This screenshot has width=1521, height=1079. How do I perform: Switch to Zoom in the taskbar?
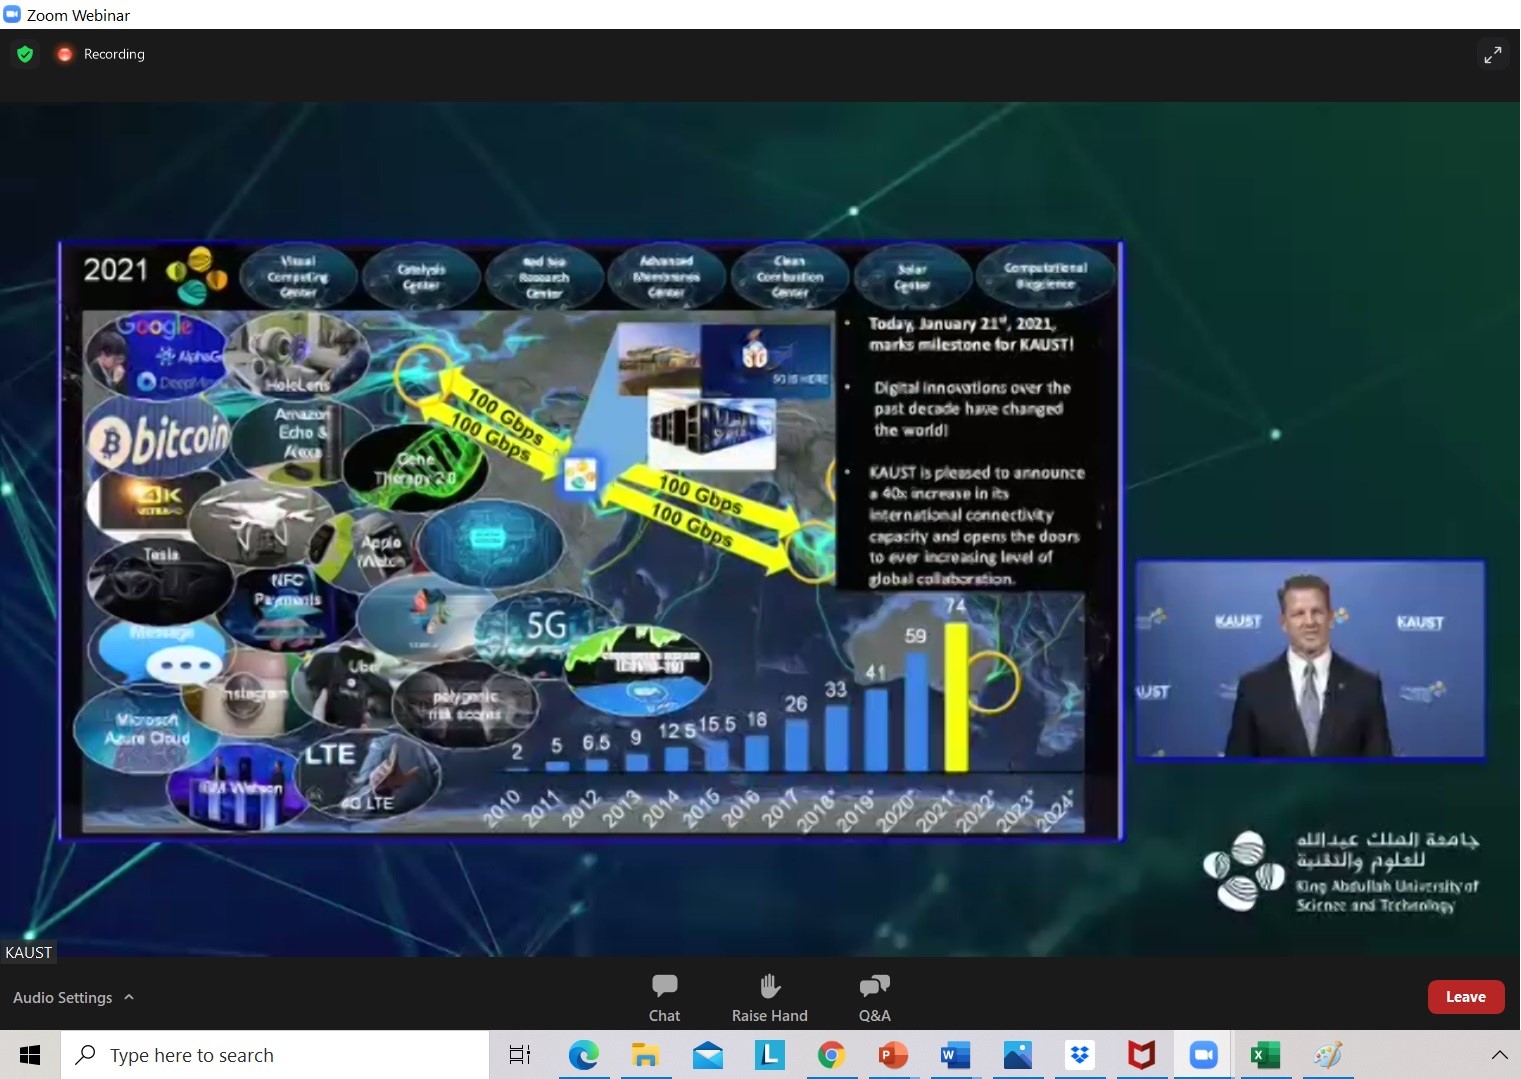click(1203, 1055)
